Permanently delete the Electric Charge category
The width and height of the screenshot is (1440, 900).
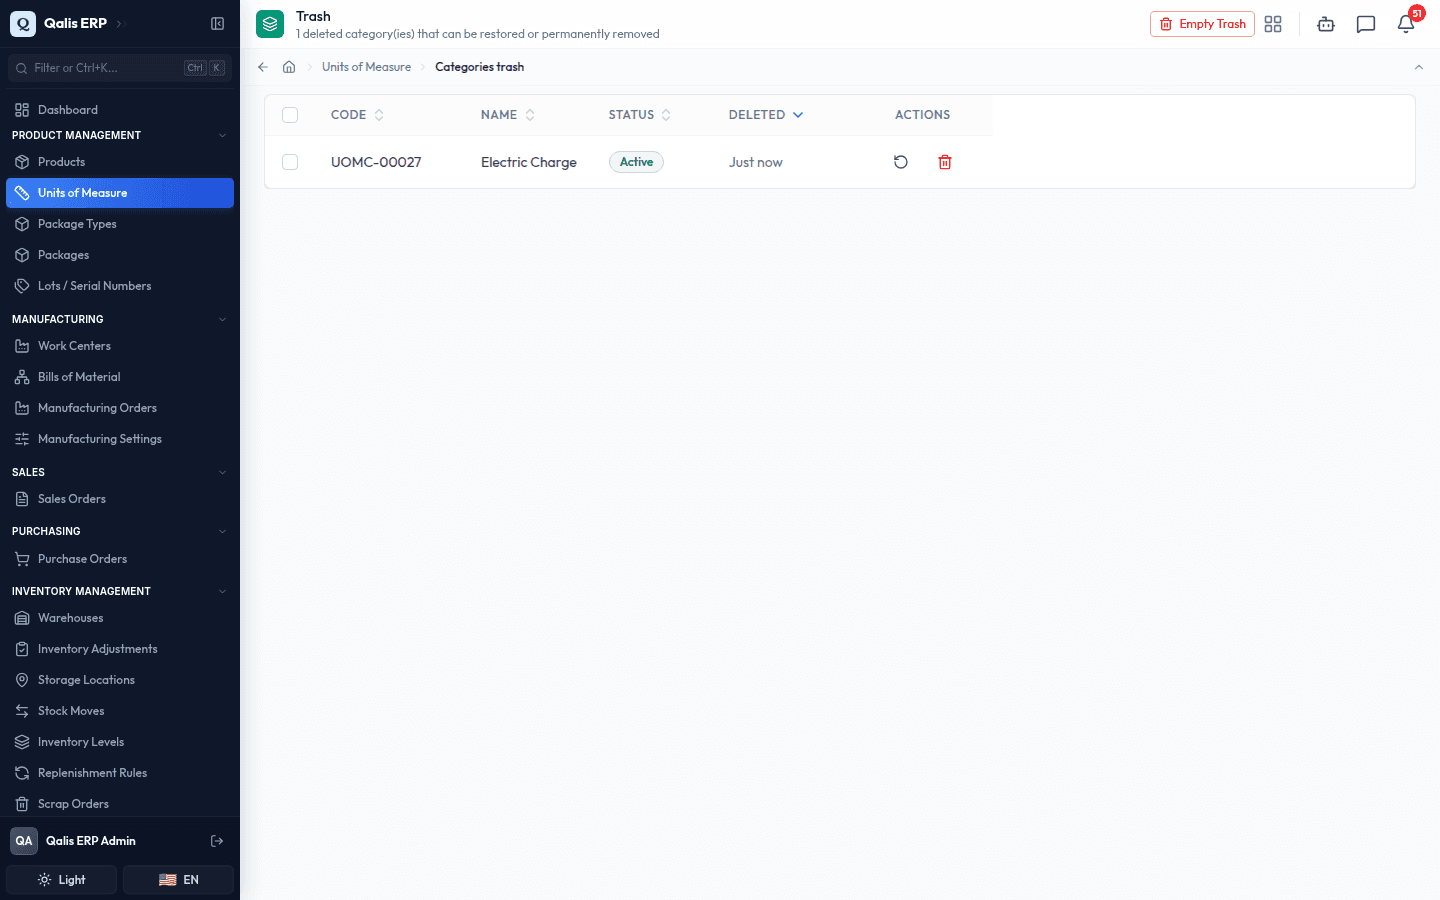(x=945, y=162)
